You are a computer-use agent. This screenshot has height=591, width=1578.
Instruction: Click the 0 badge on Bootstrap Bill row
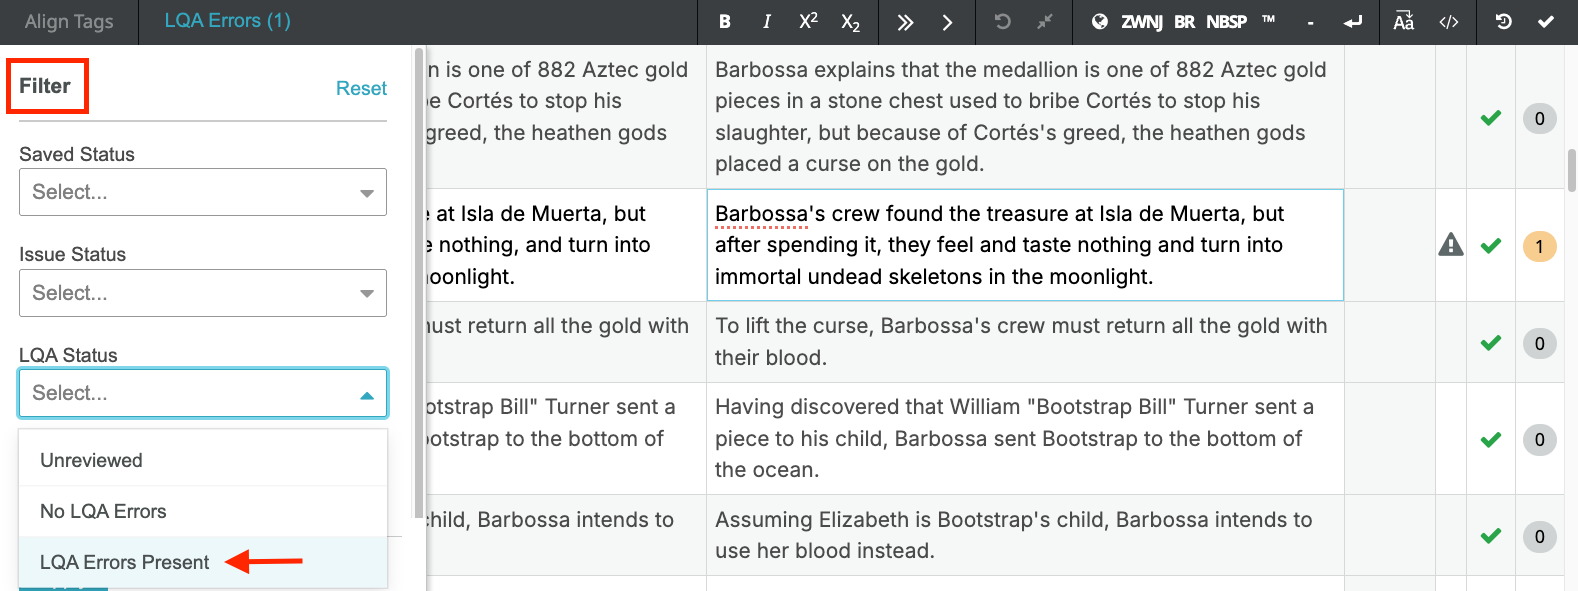pos(1539,439)
